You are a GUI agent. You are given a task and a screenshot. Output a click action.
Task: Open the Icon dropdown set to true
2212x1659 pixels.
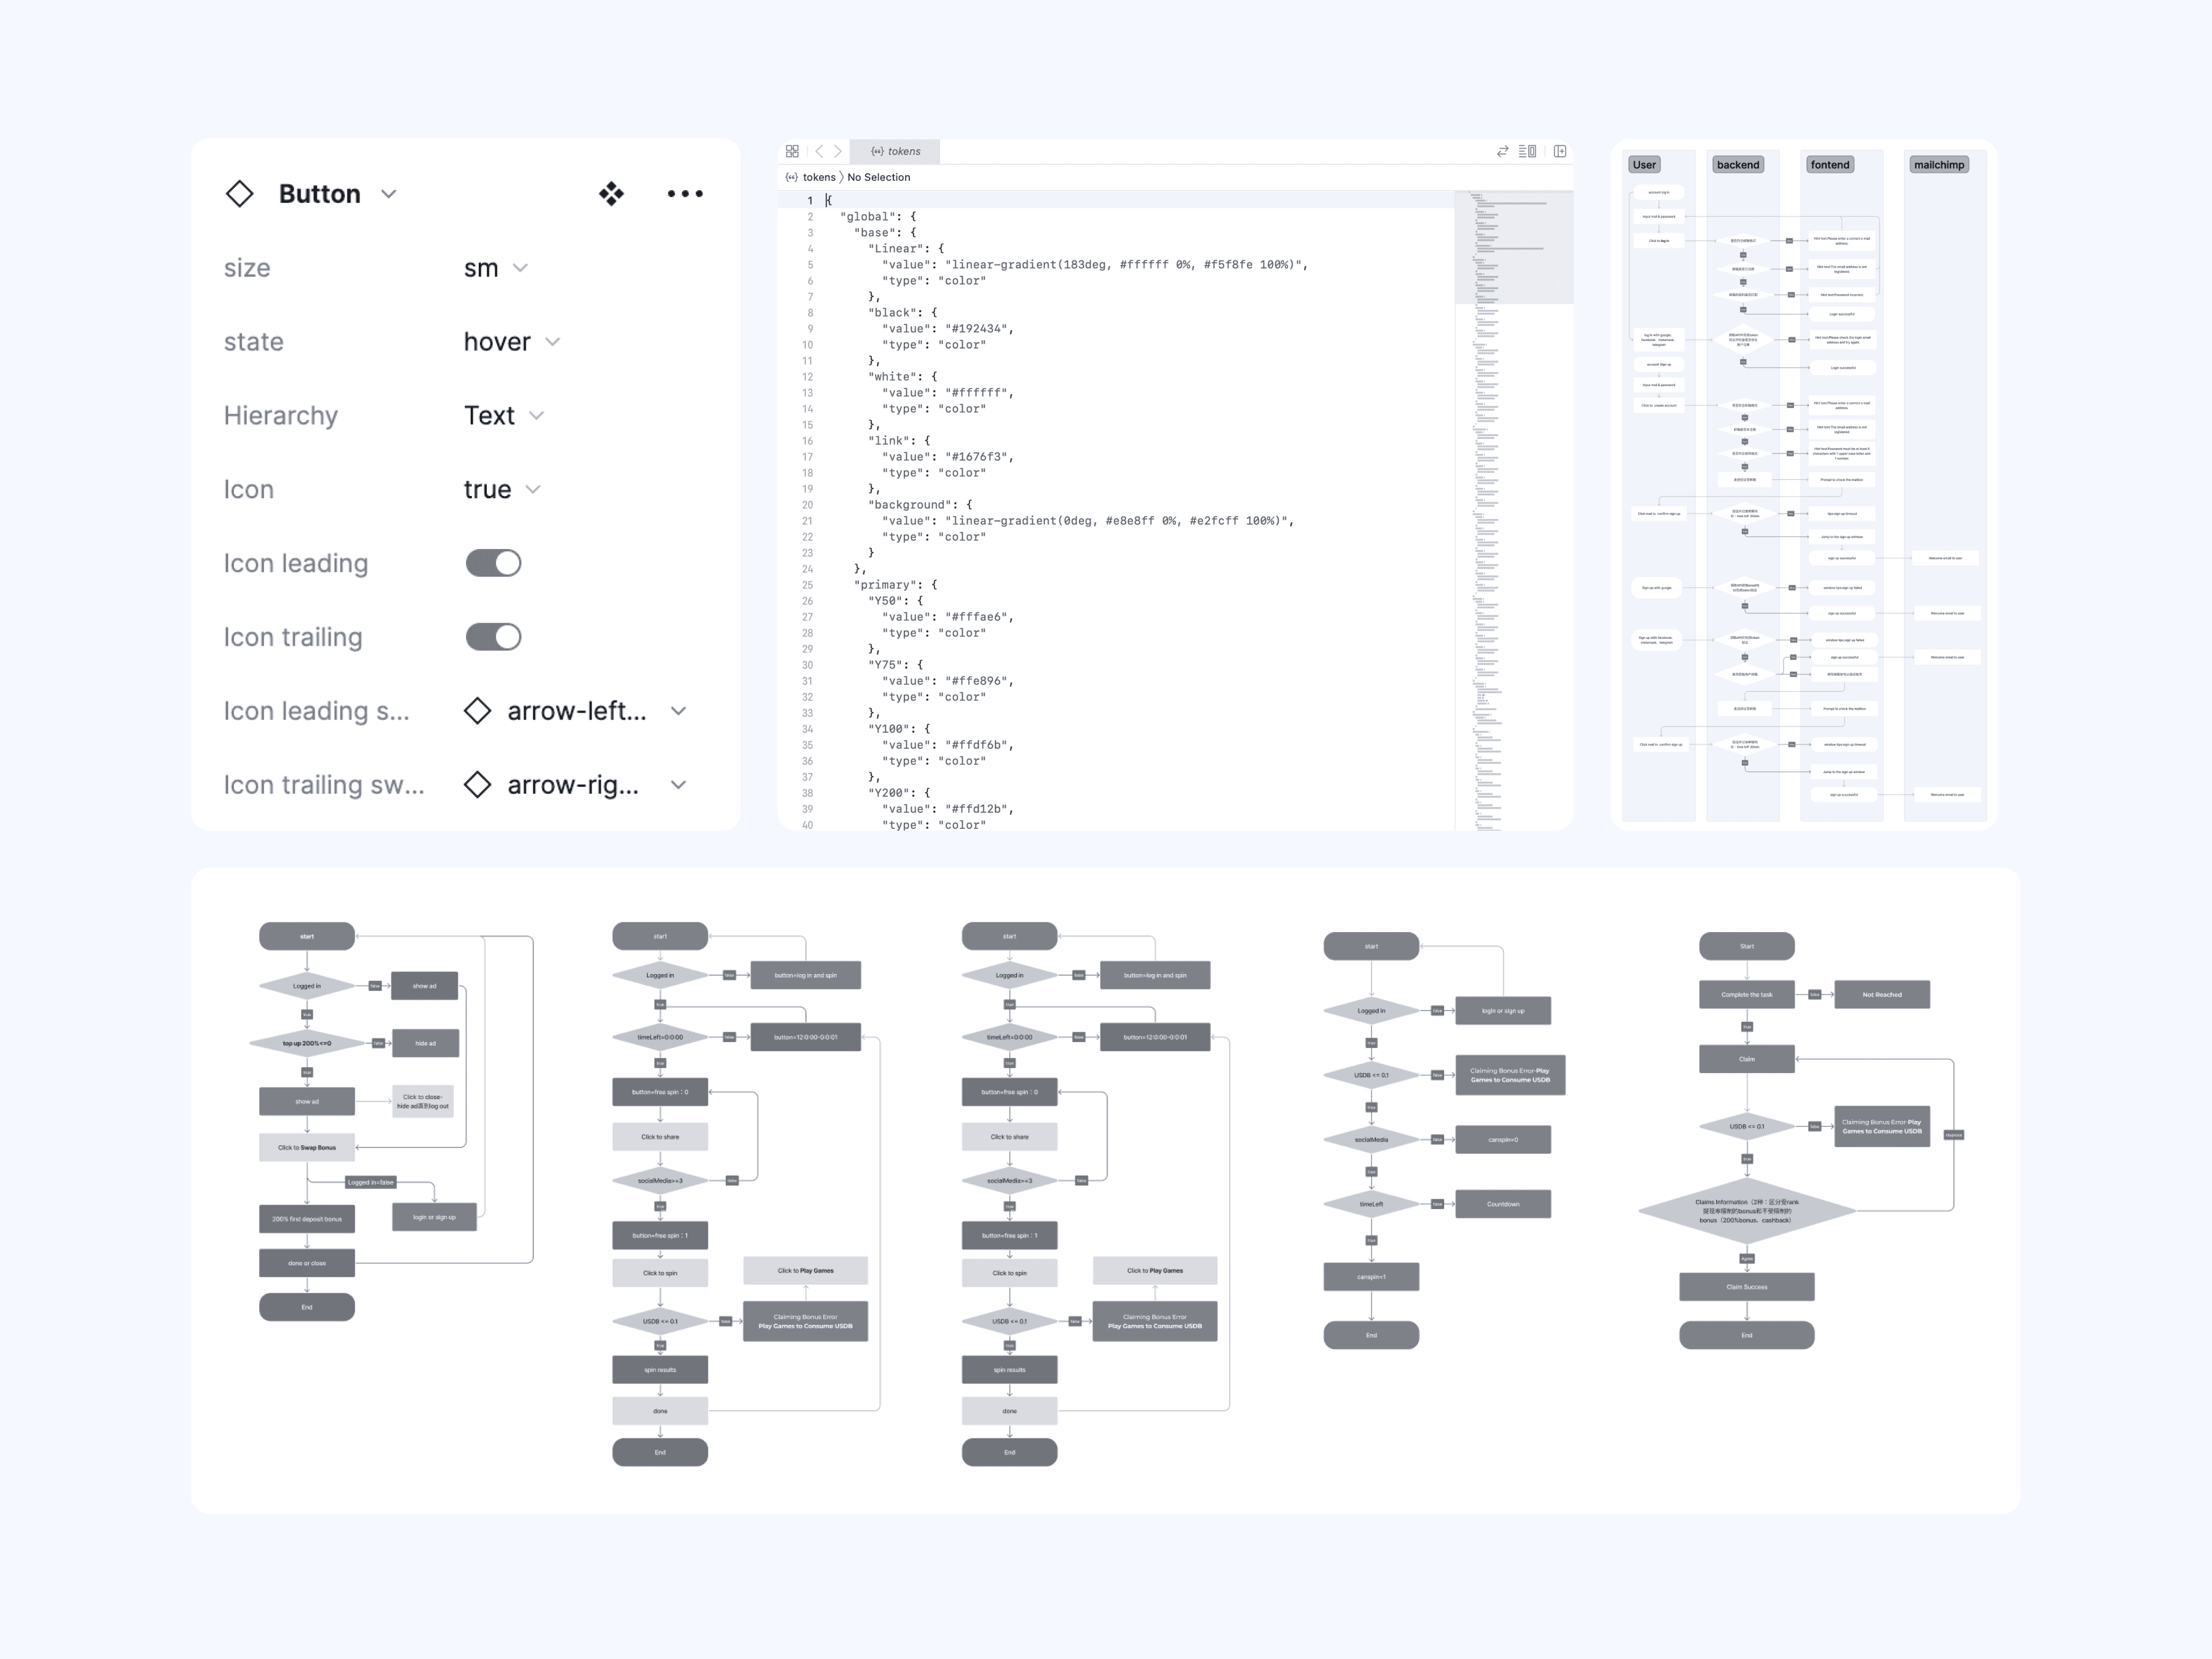tap(502, 490)
